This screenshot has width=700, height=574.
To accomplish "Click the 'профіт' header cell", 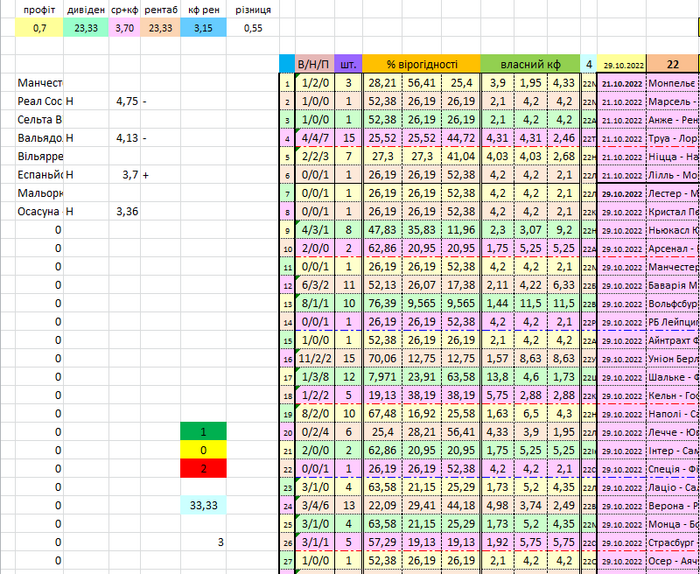I will 39,10.
